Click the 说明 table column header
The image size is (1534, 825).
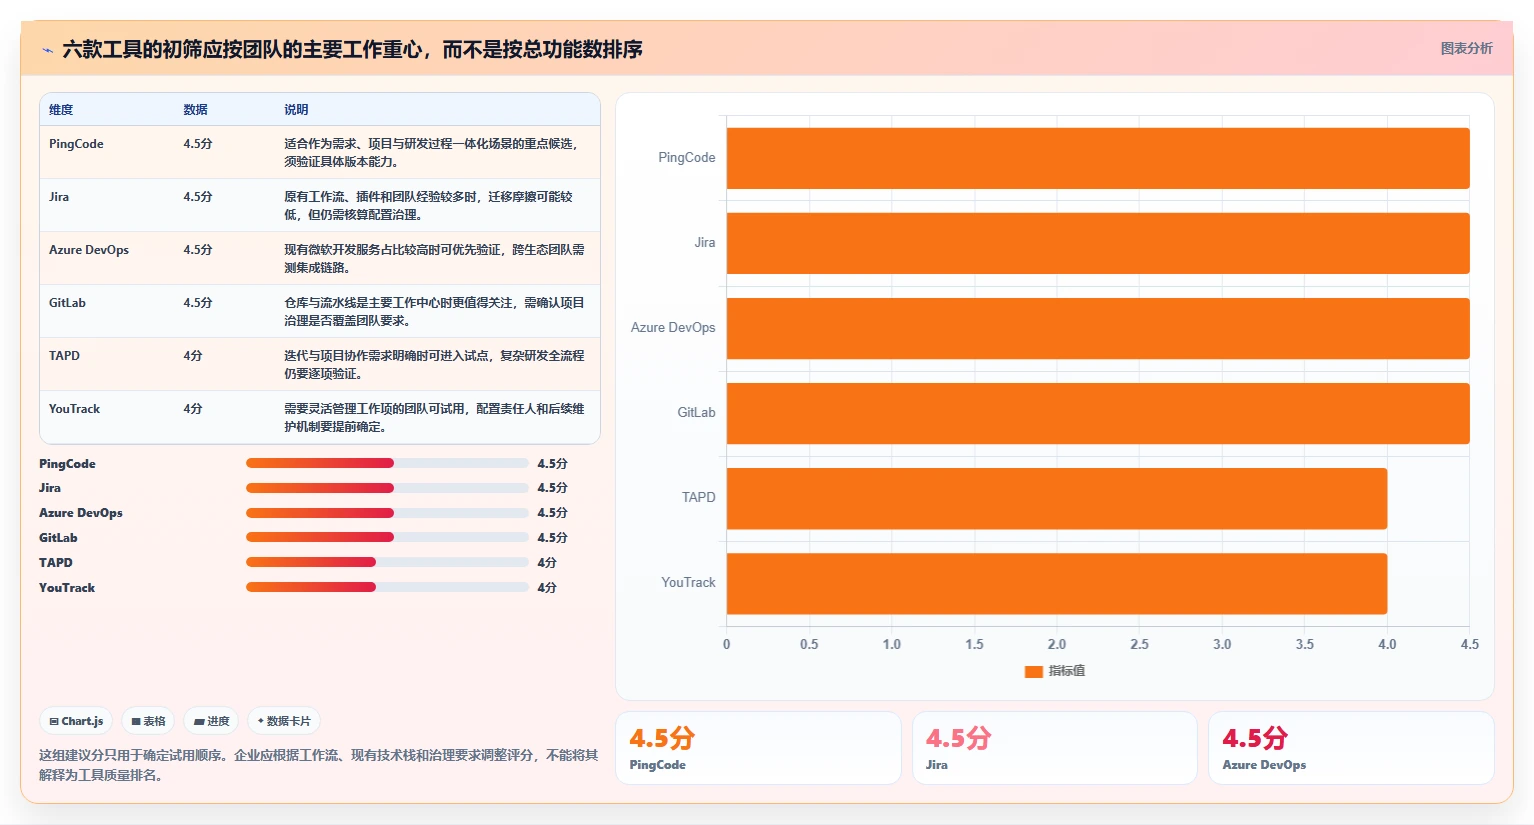pyautogui.click(x=296, y=110)
